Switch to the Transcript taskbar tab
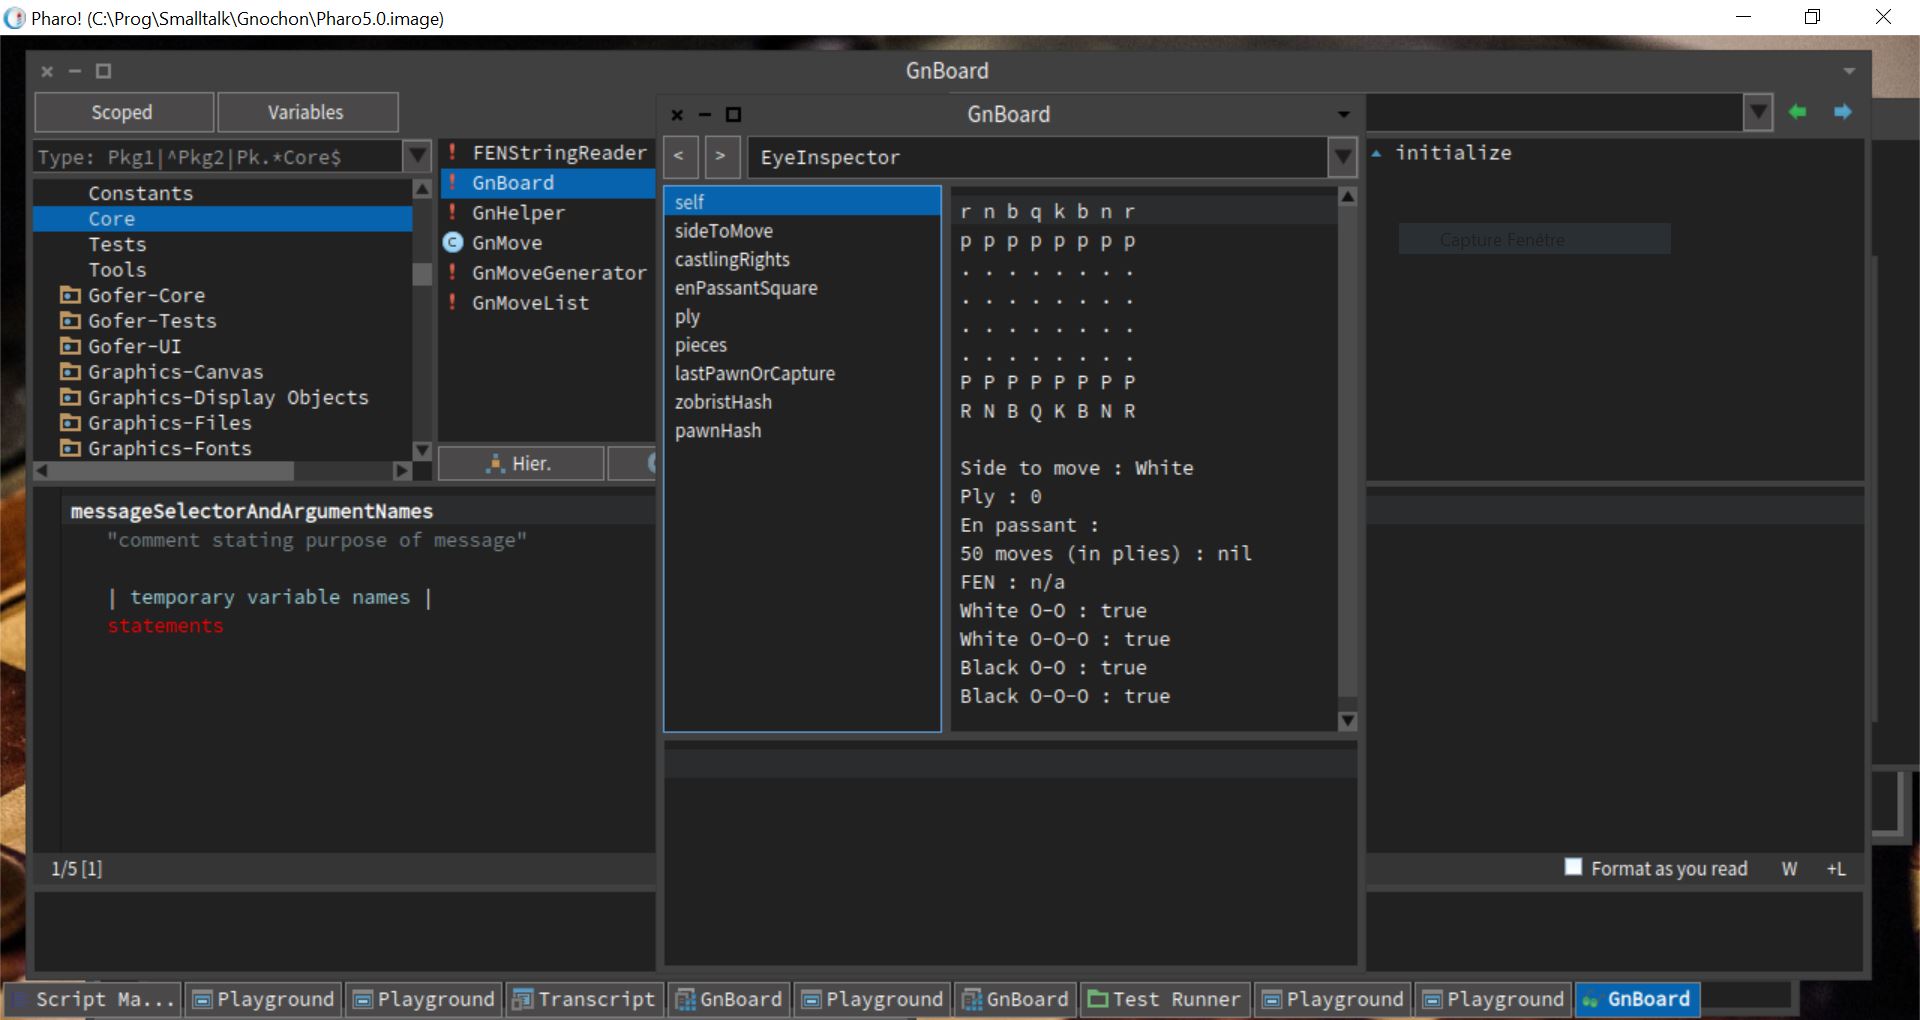This screenshot has height=1020, width=1920. 585,999
